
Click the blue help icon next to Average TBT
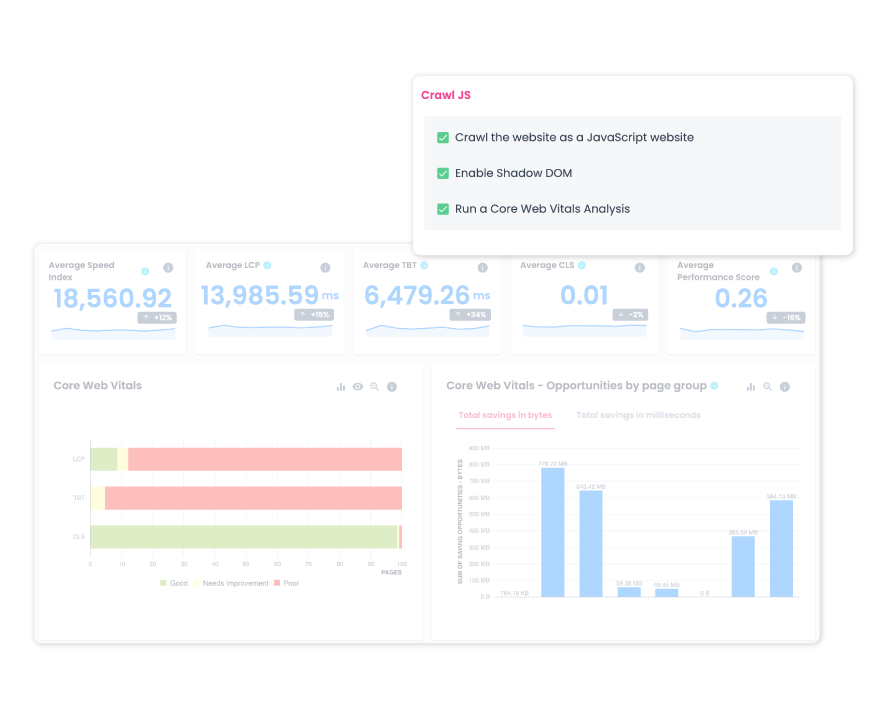pyautogui.click(x=424, y=266)
